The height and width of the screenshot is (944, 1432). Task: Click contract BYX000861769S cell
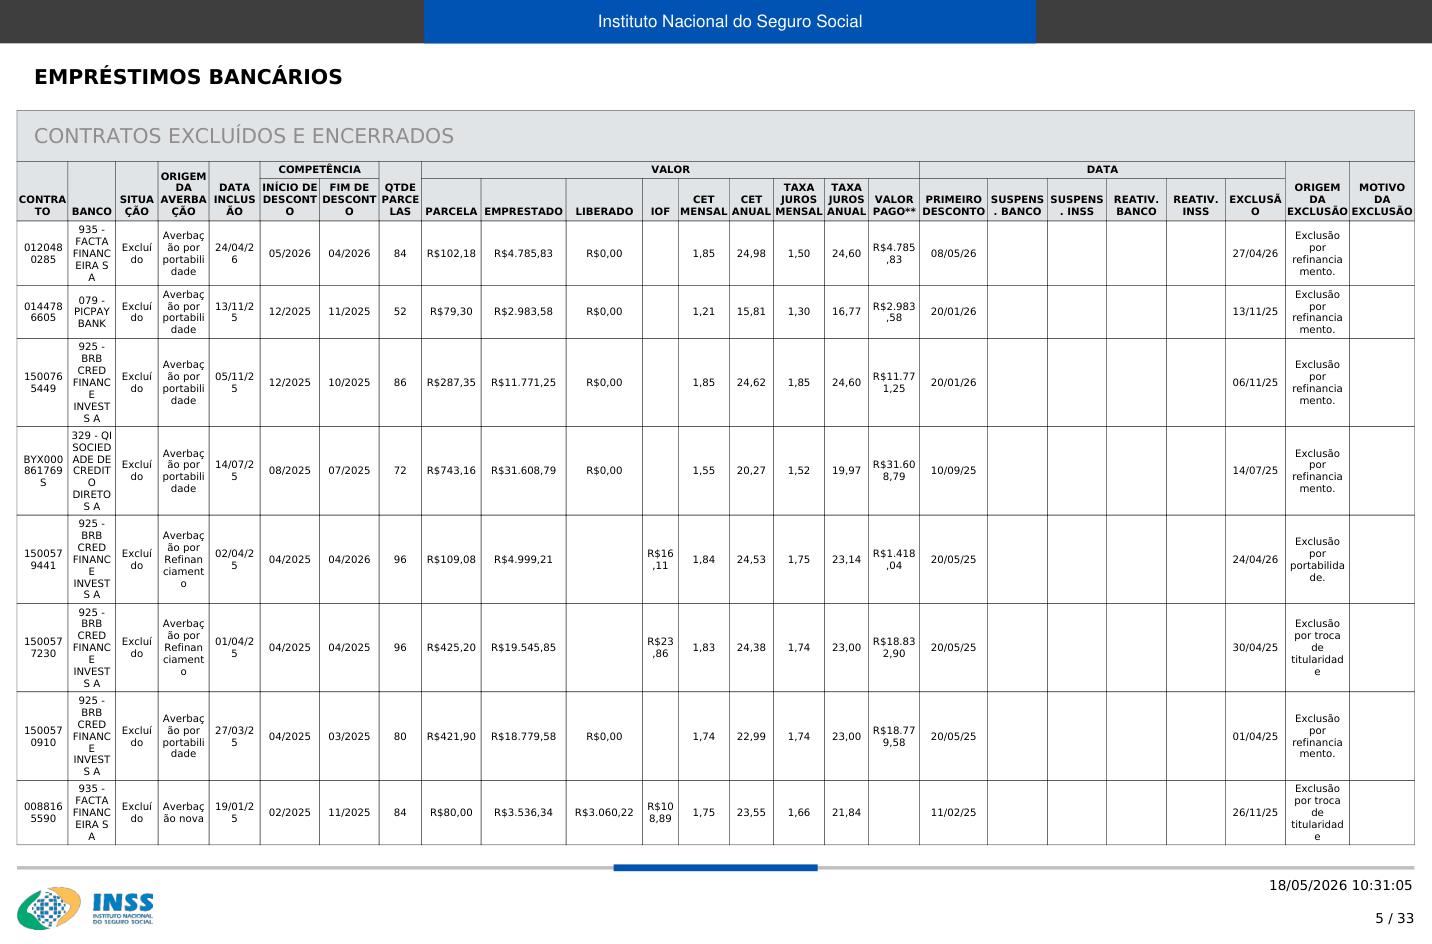(42, 471)
